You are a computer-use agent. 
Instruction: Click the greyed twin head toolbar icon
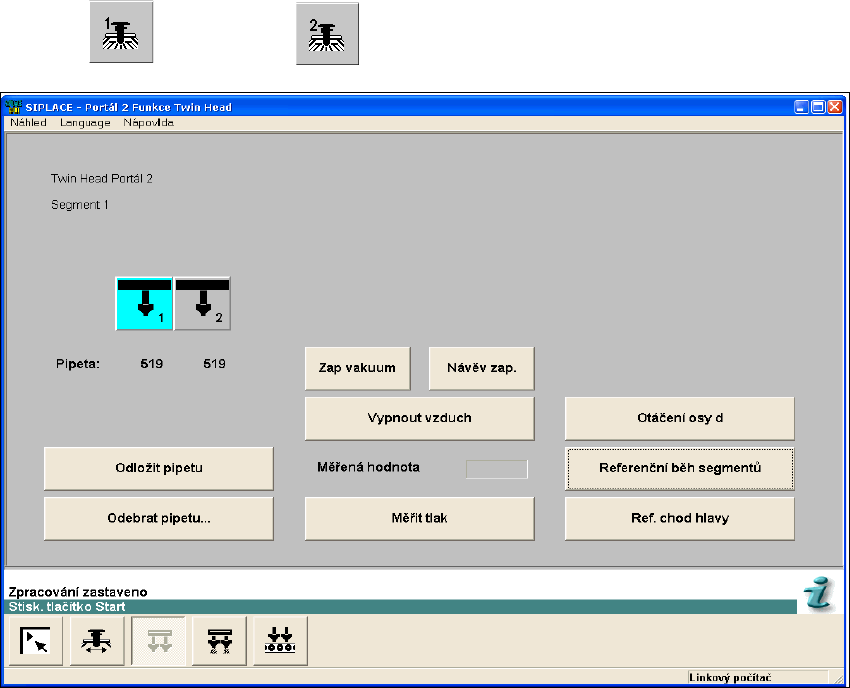(x=158, y=641)
